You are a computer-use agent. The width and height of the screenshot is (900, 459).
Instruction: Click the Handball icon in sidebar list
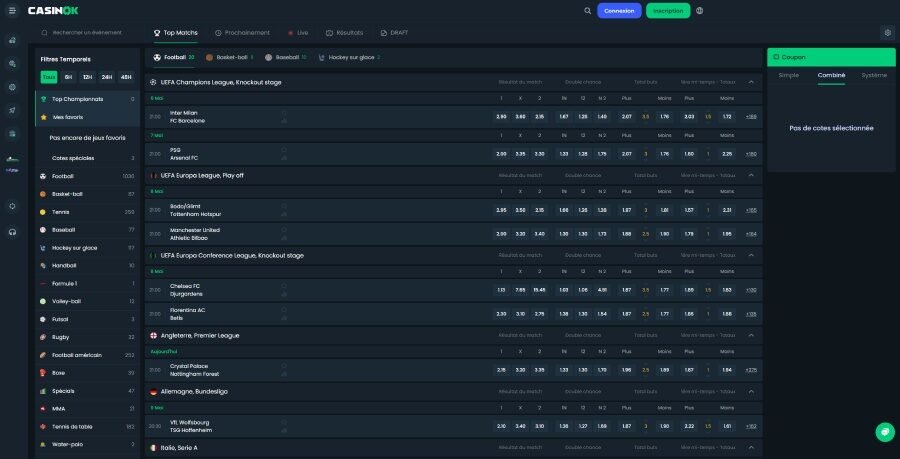[43, 266]
